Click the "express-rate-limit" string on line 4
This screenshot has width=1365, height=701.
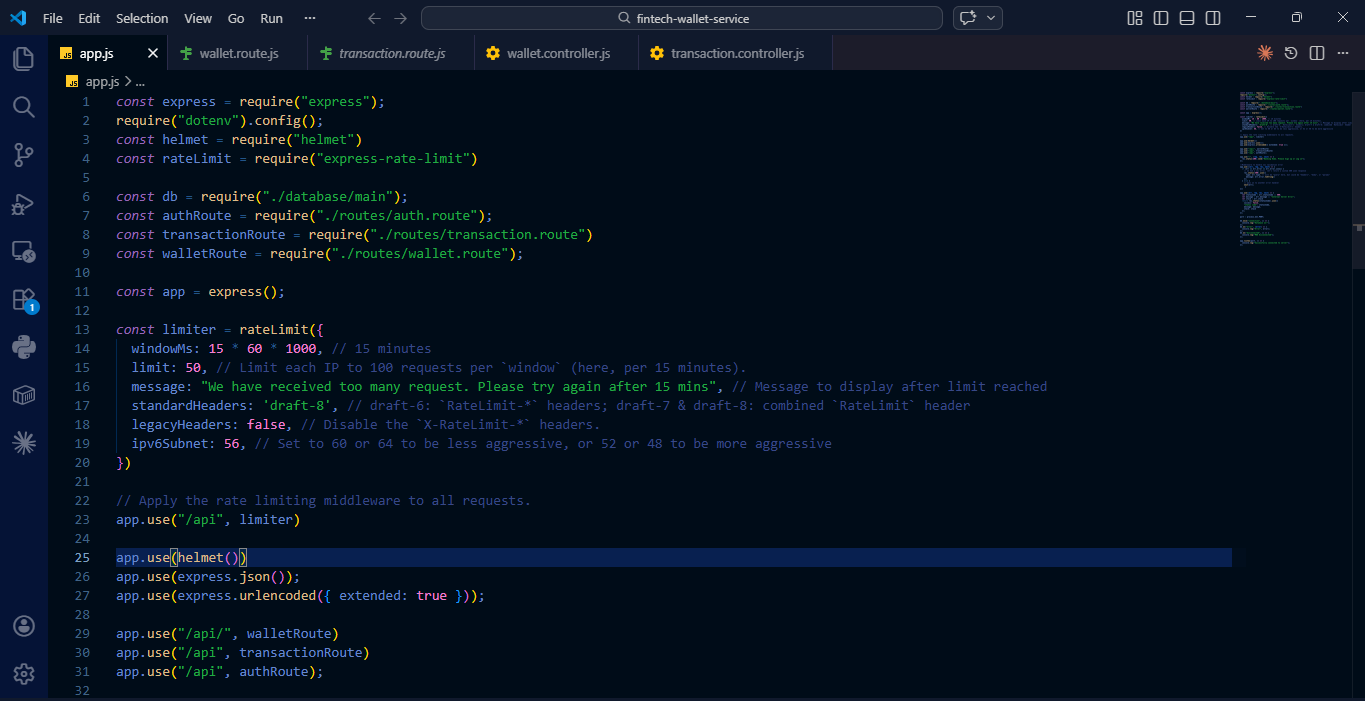pyautogui.click(x=394, y=159)
